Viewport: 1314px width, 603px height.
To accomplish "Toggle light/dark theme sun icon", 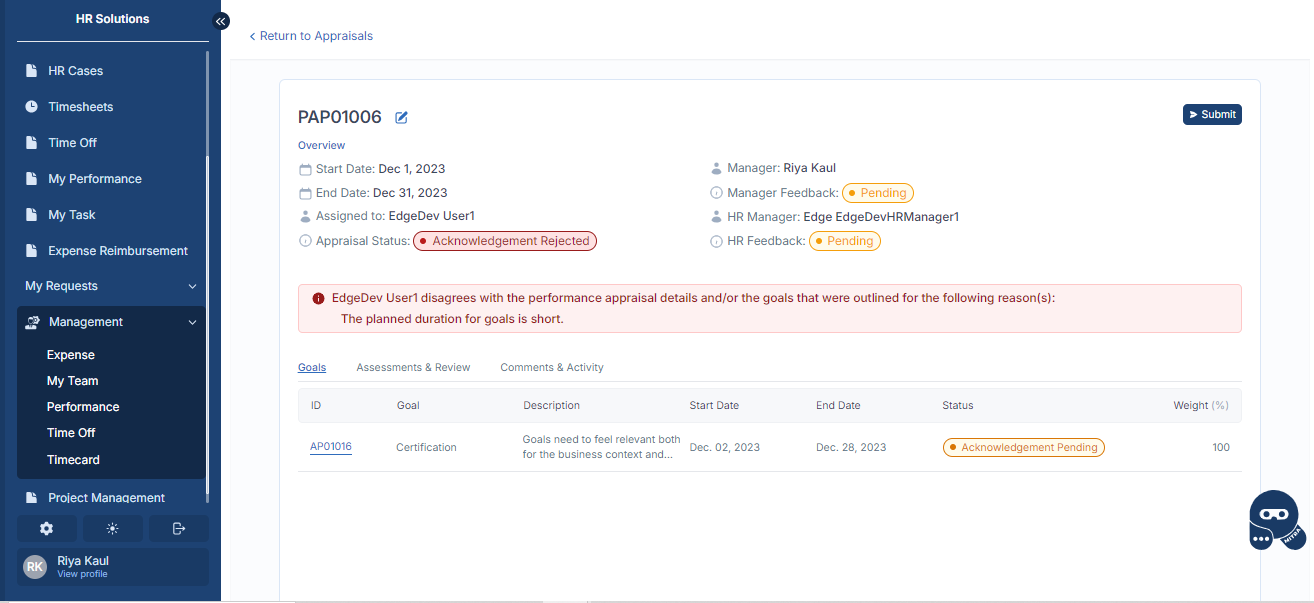I will pos(112,529).
